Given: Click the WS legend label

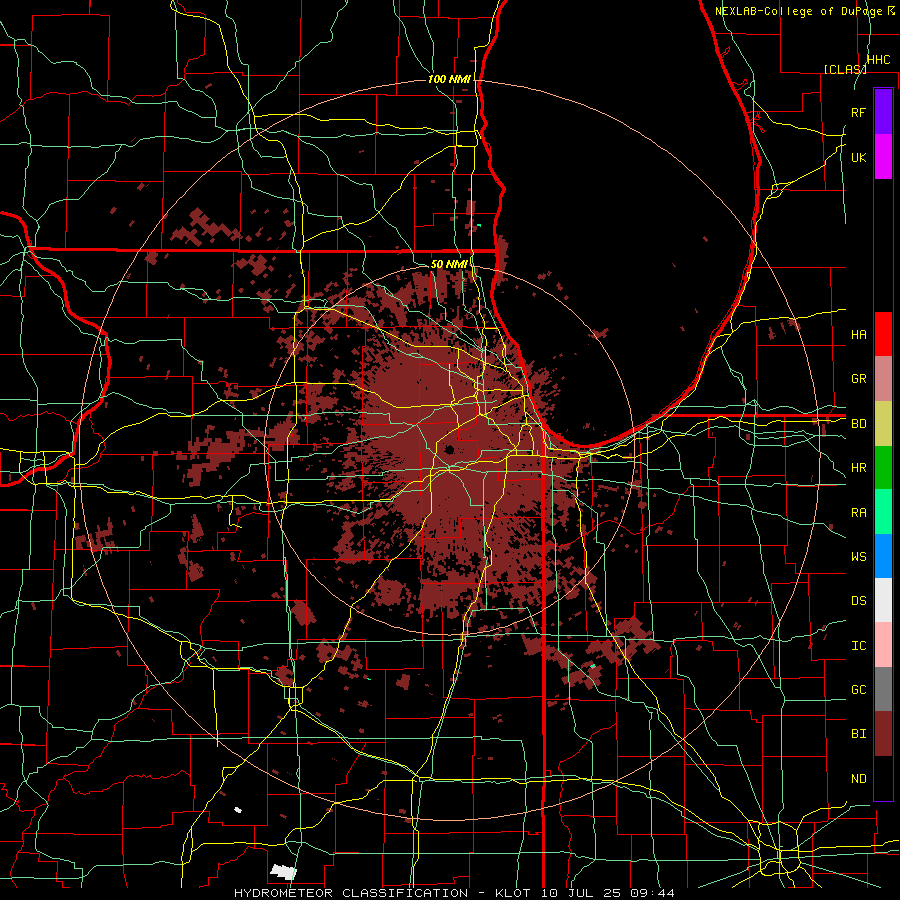Looking at the screenshot, I should click(858, 556).
